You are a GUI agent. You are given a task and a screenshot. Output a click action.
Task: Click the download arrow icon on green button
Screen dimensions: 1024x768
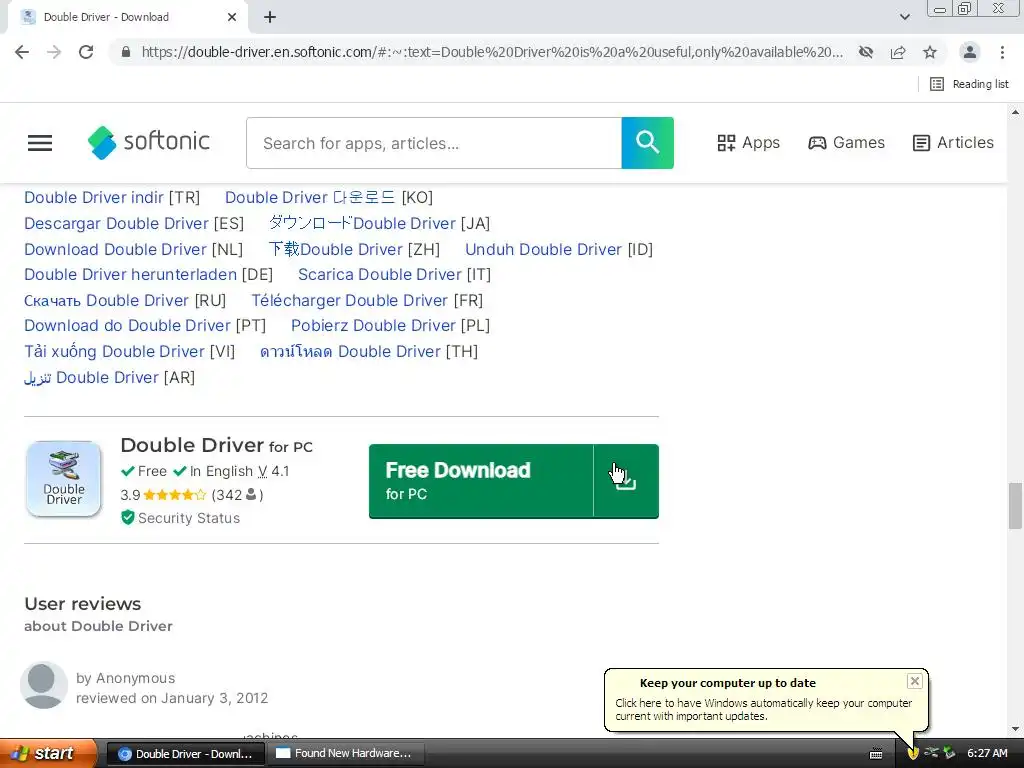(x=626, y=481)
